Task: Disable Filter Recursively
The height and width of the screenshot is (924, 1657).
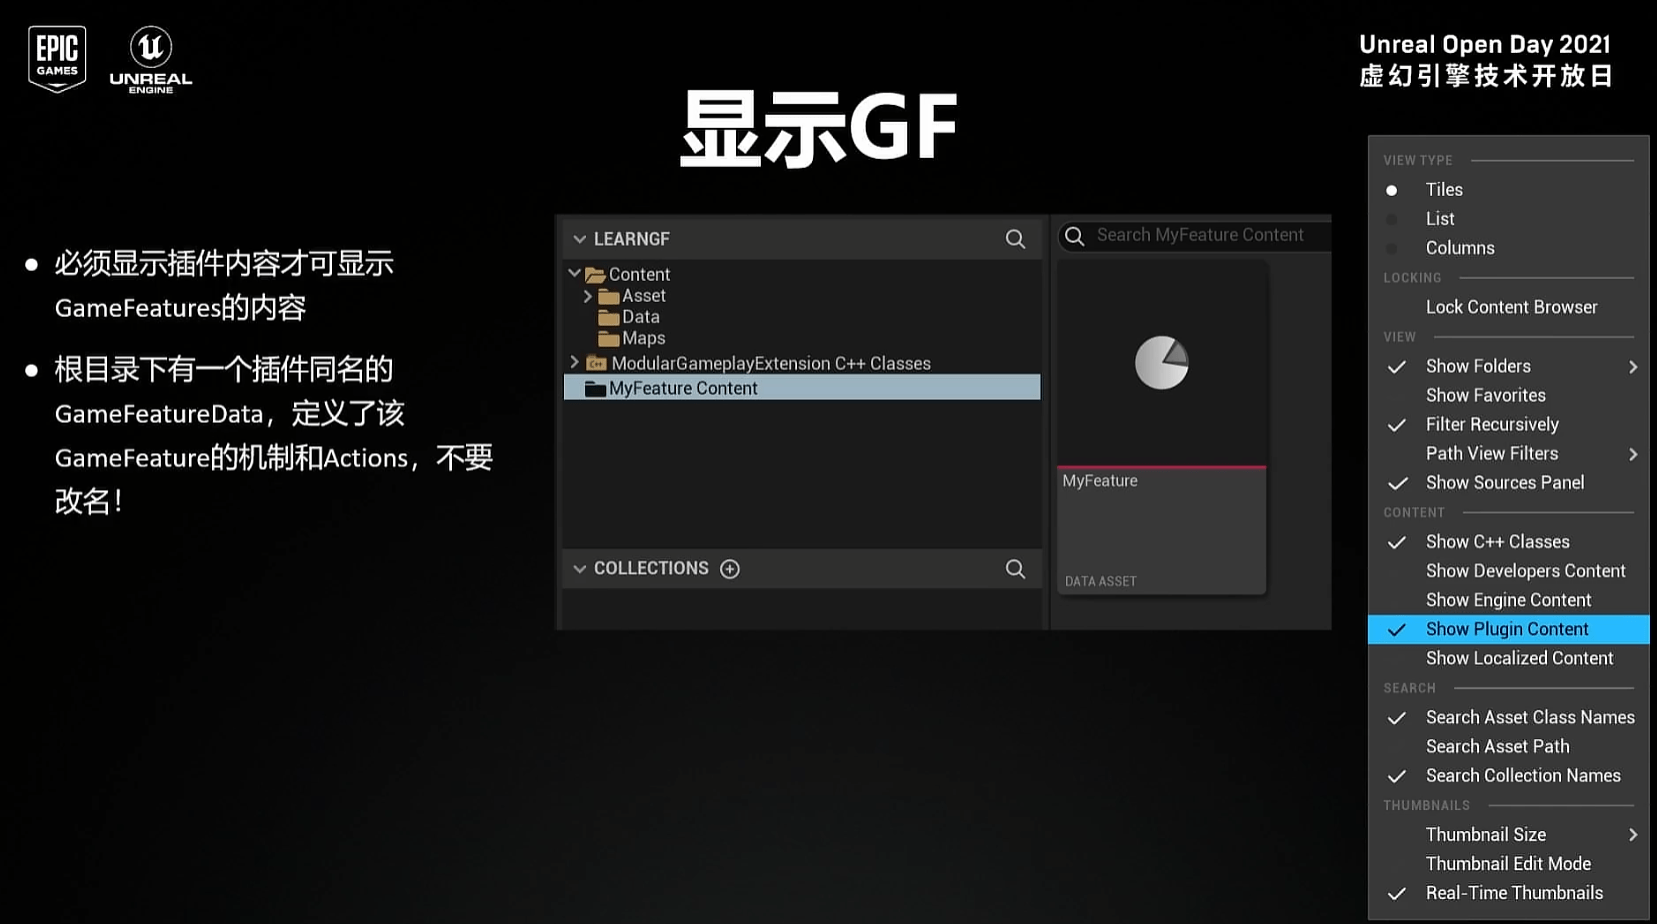Action: coord(1492,424)
